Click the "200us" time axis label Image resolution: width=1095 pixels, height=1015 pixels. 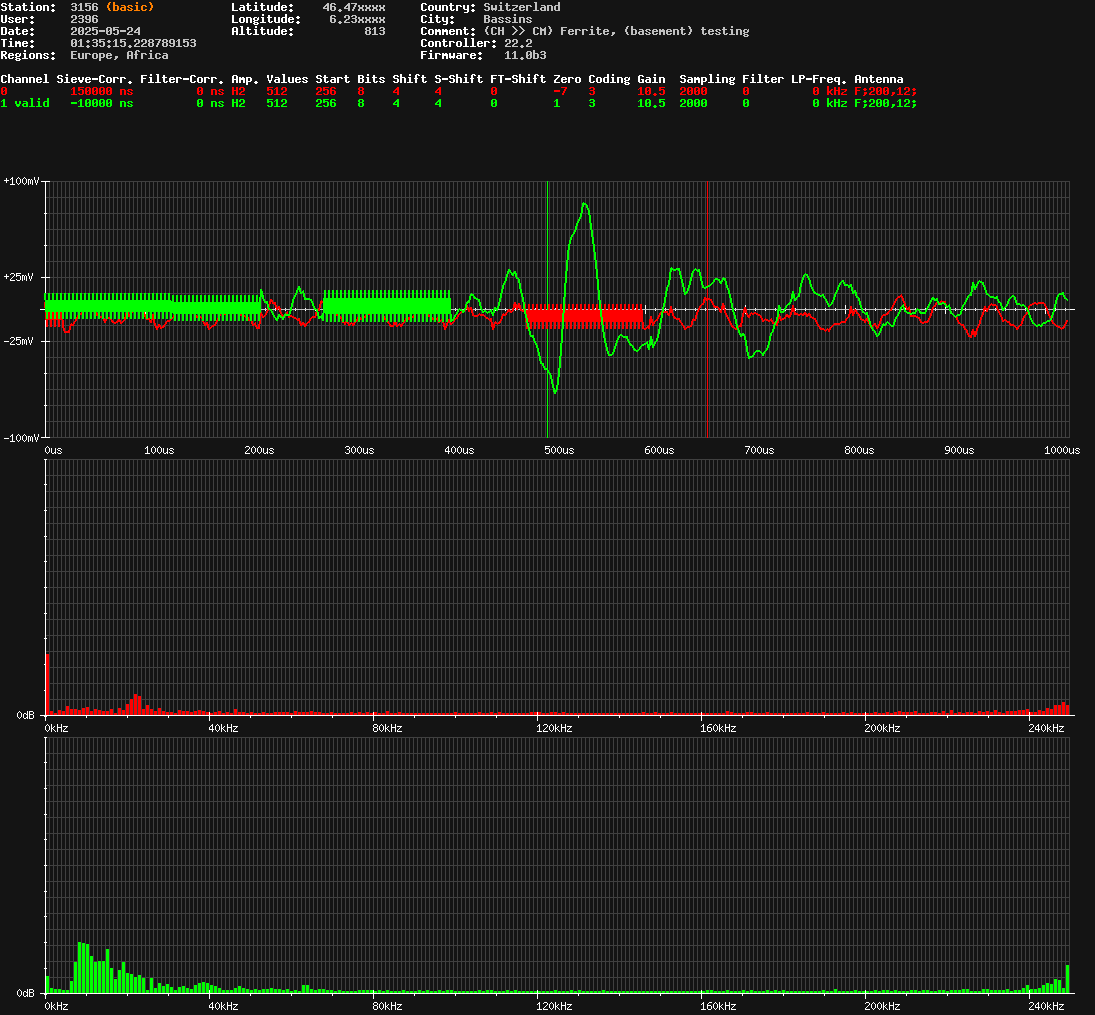(x=259, y=451)
